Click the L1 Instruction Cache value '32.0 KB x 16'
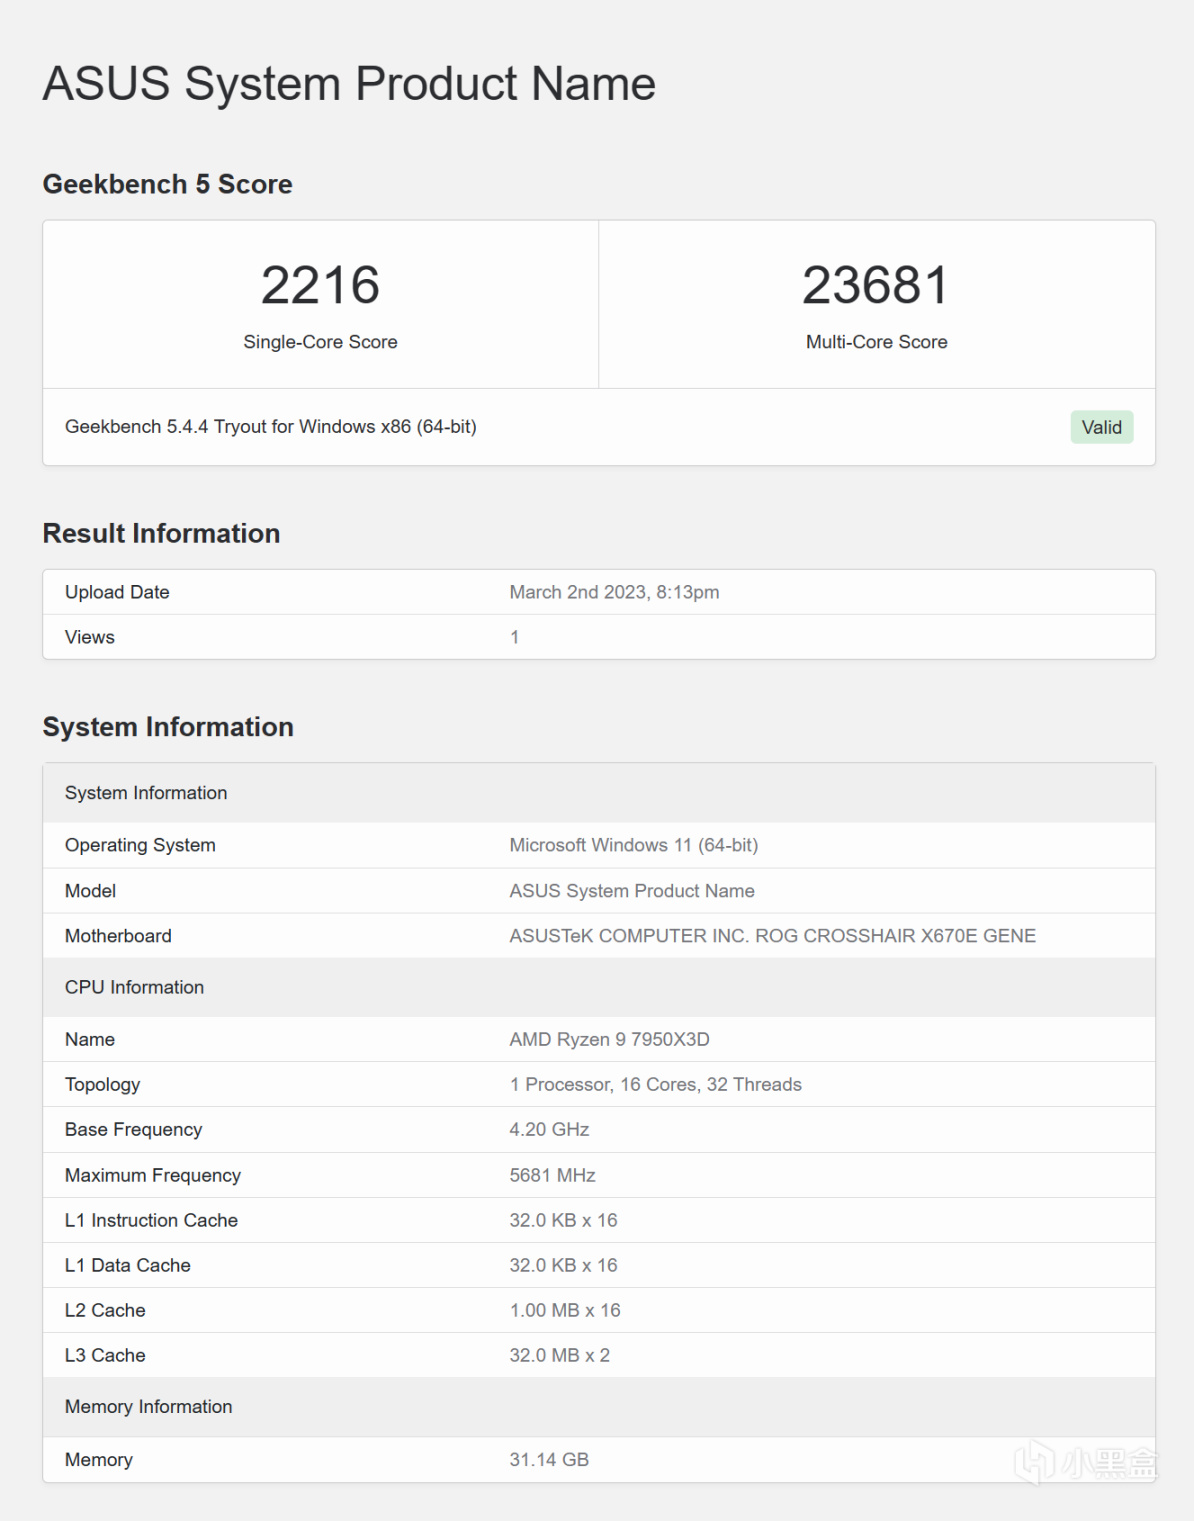This screenshot has width=1194, height=1521. point(563,1220)
